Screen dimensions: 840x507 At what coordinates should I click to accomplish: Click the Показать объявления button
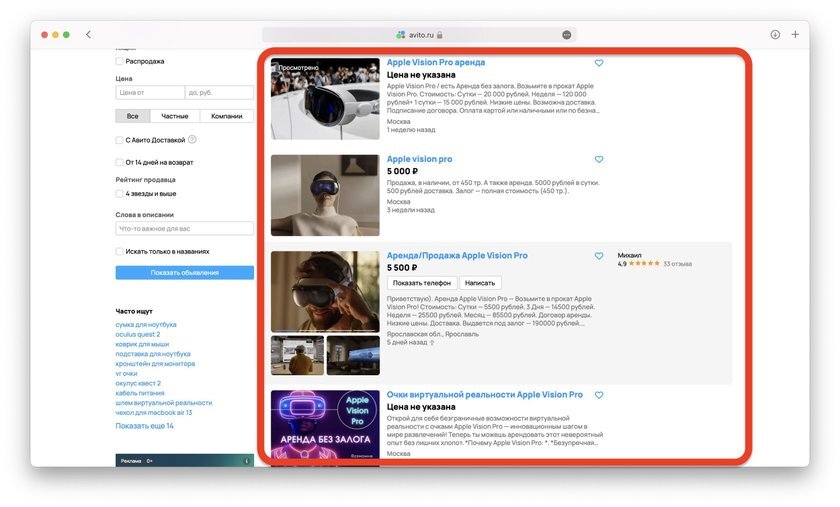click(185, 272)
